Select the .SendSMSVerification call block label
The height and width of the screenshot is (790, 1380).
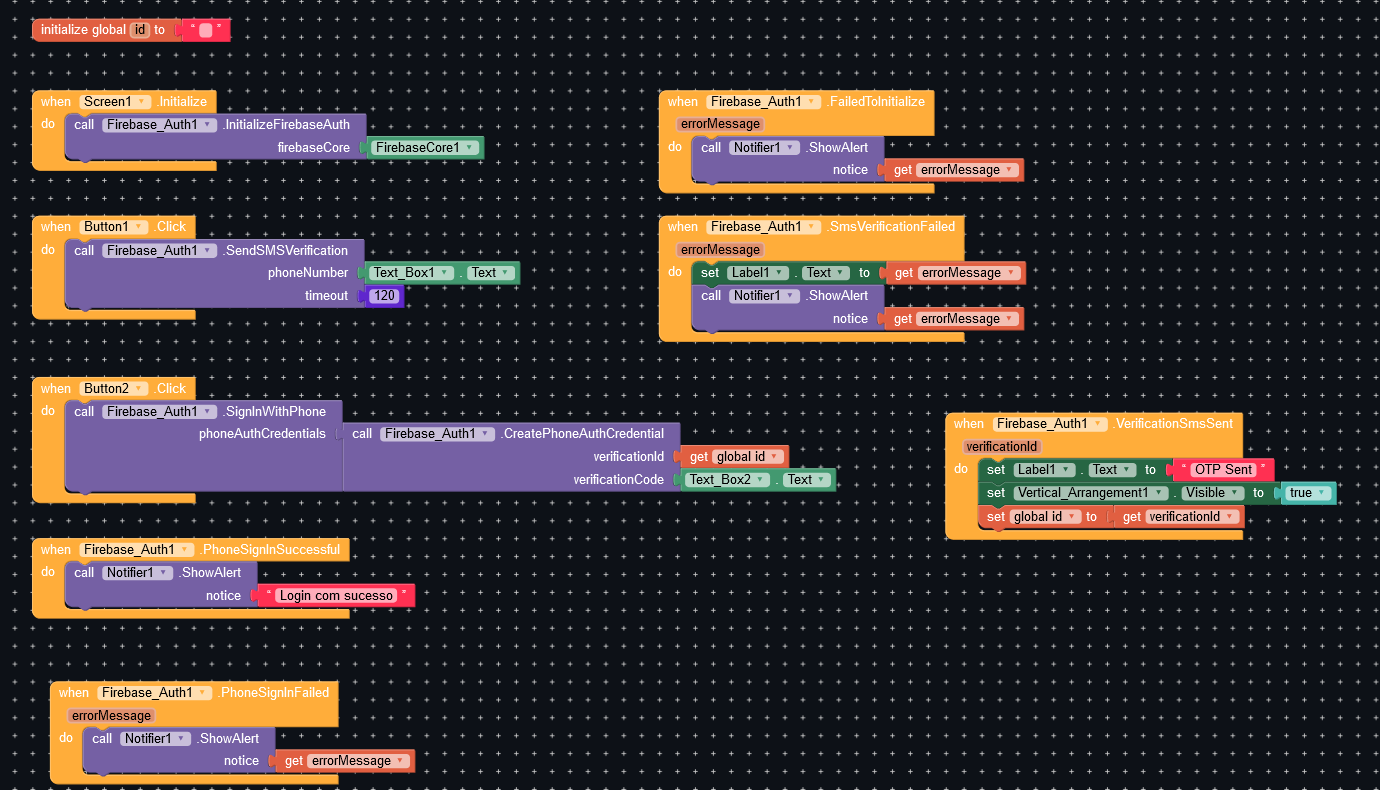pyautogui.click(x=286, y=251)
